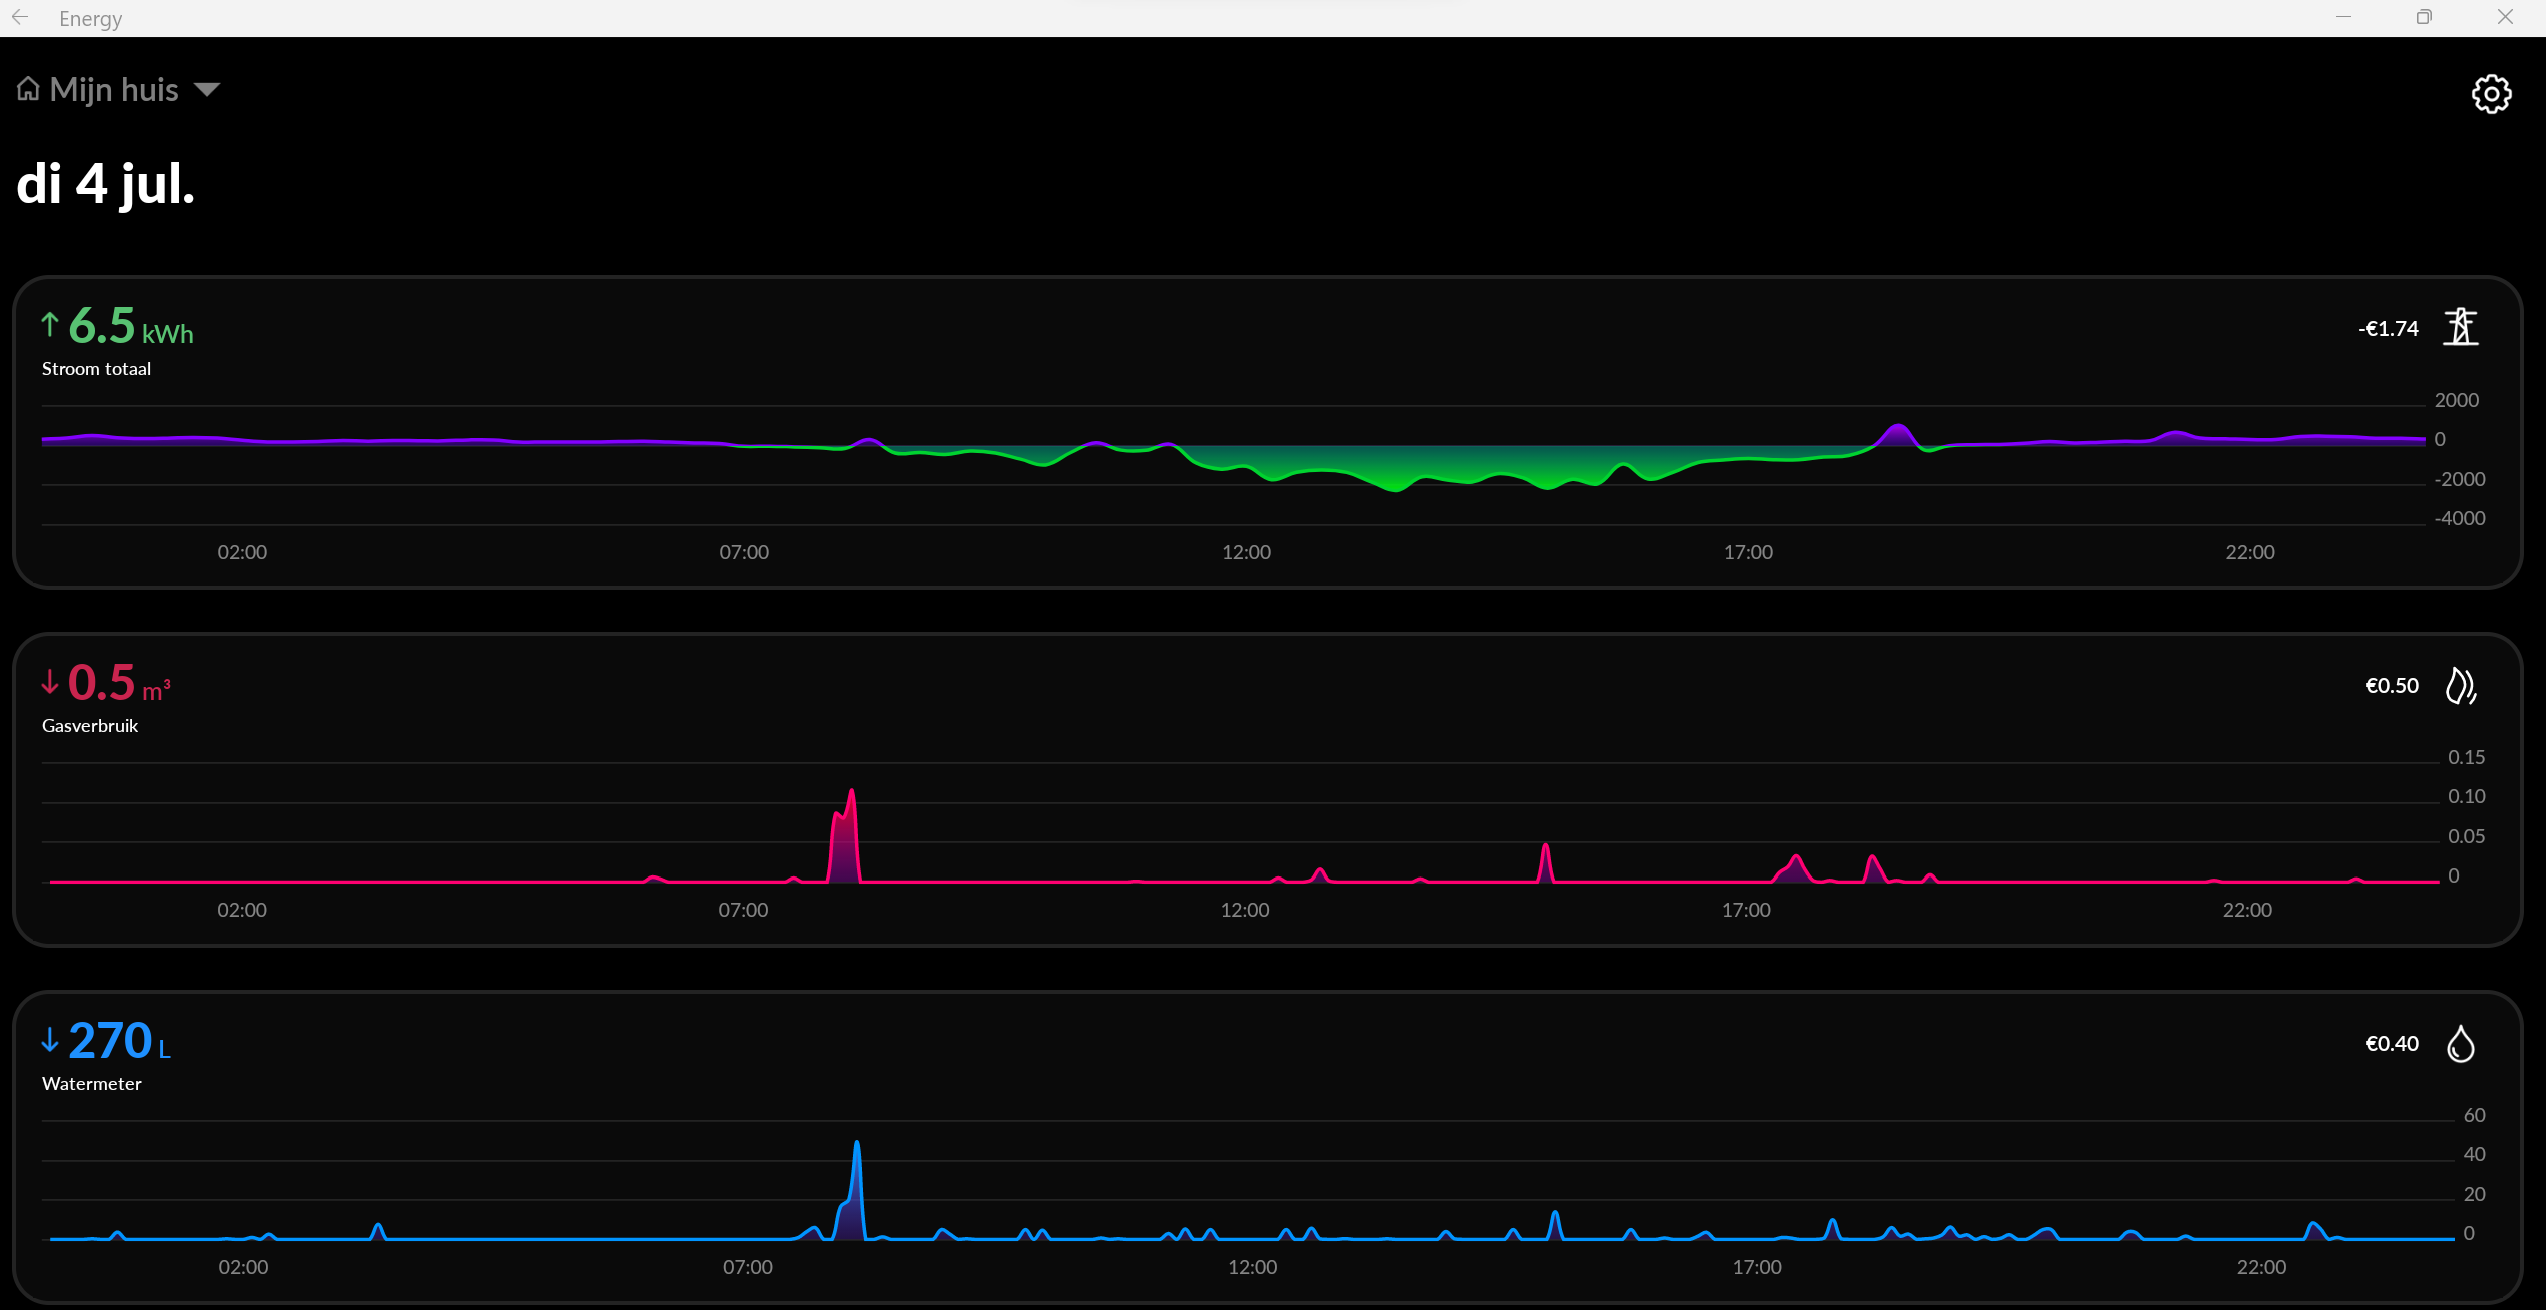
Task: Click the electricity pylon icon
Action: [x=2461, y=327]
